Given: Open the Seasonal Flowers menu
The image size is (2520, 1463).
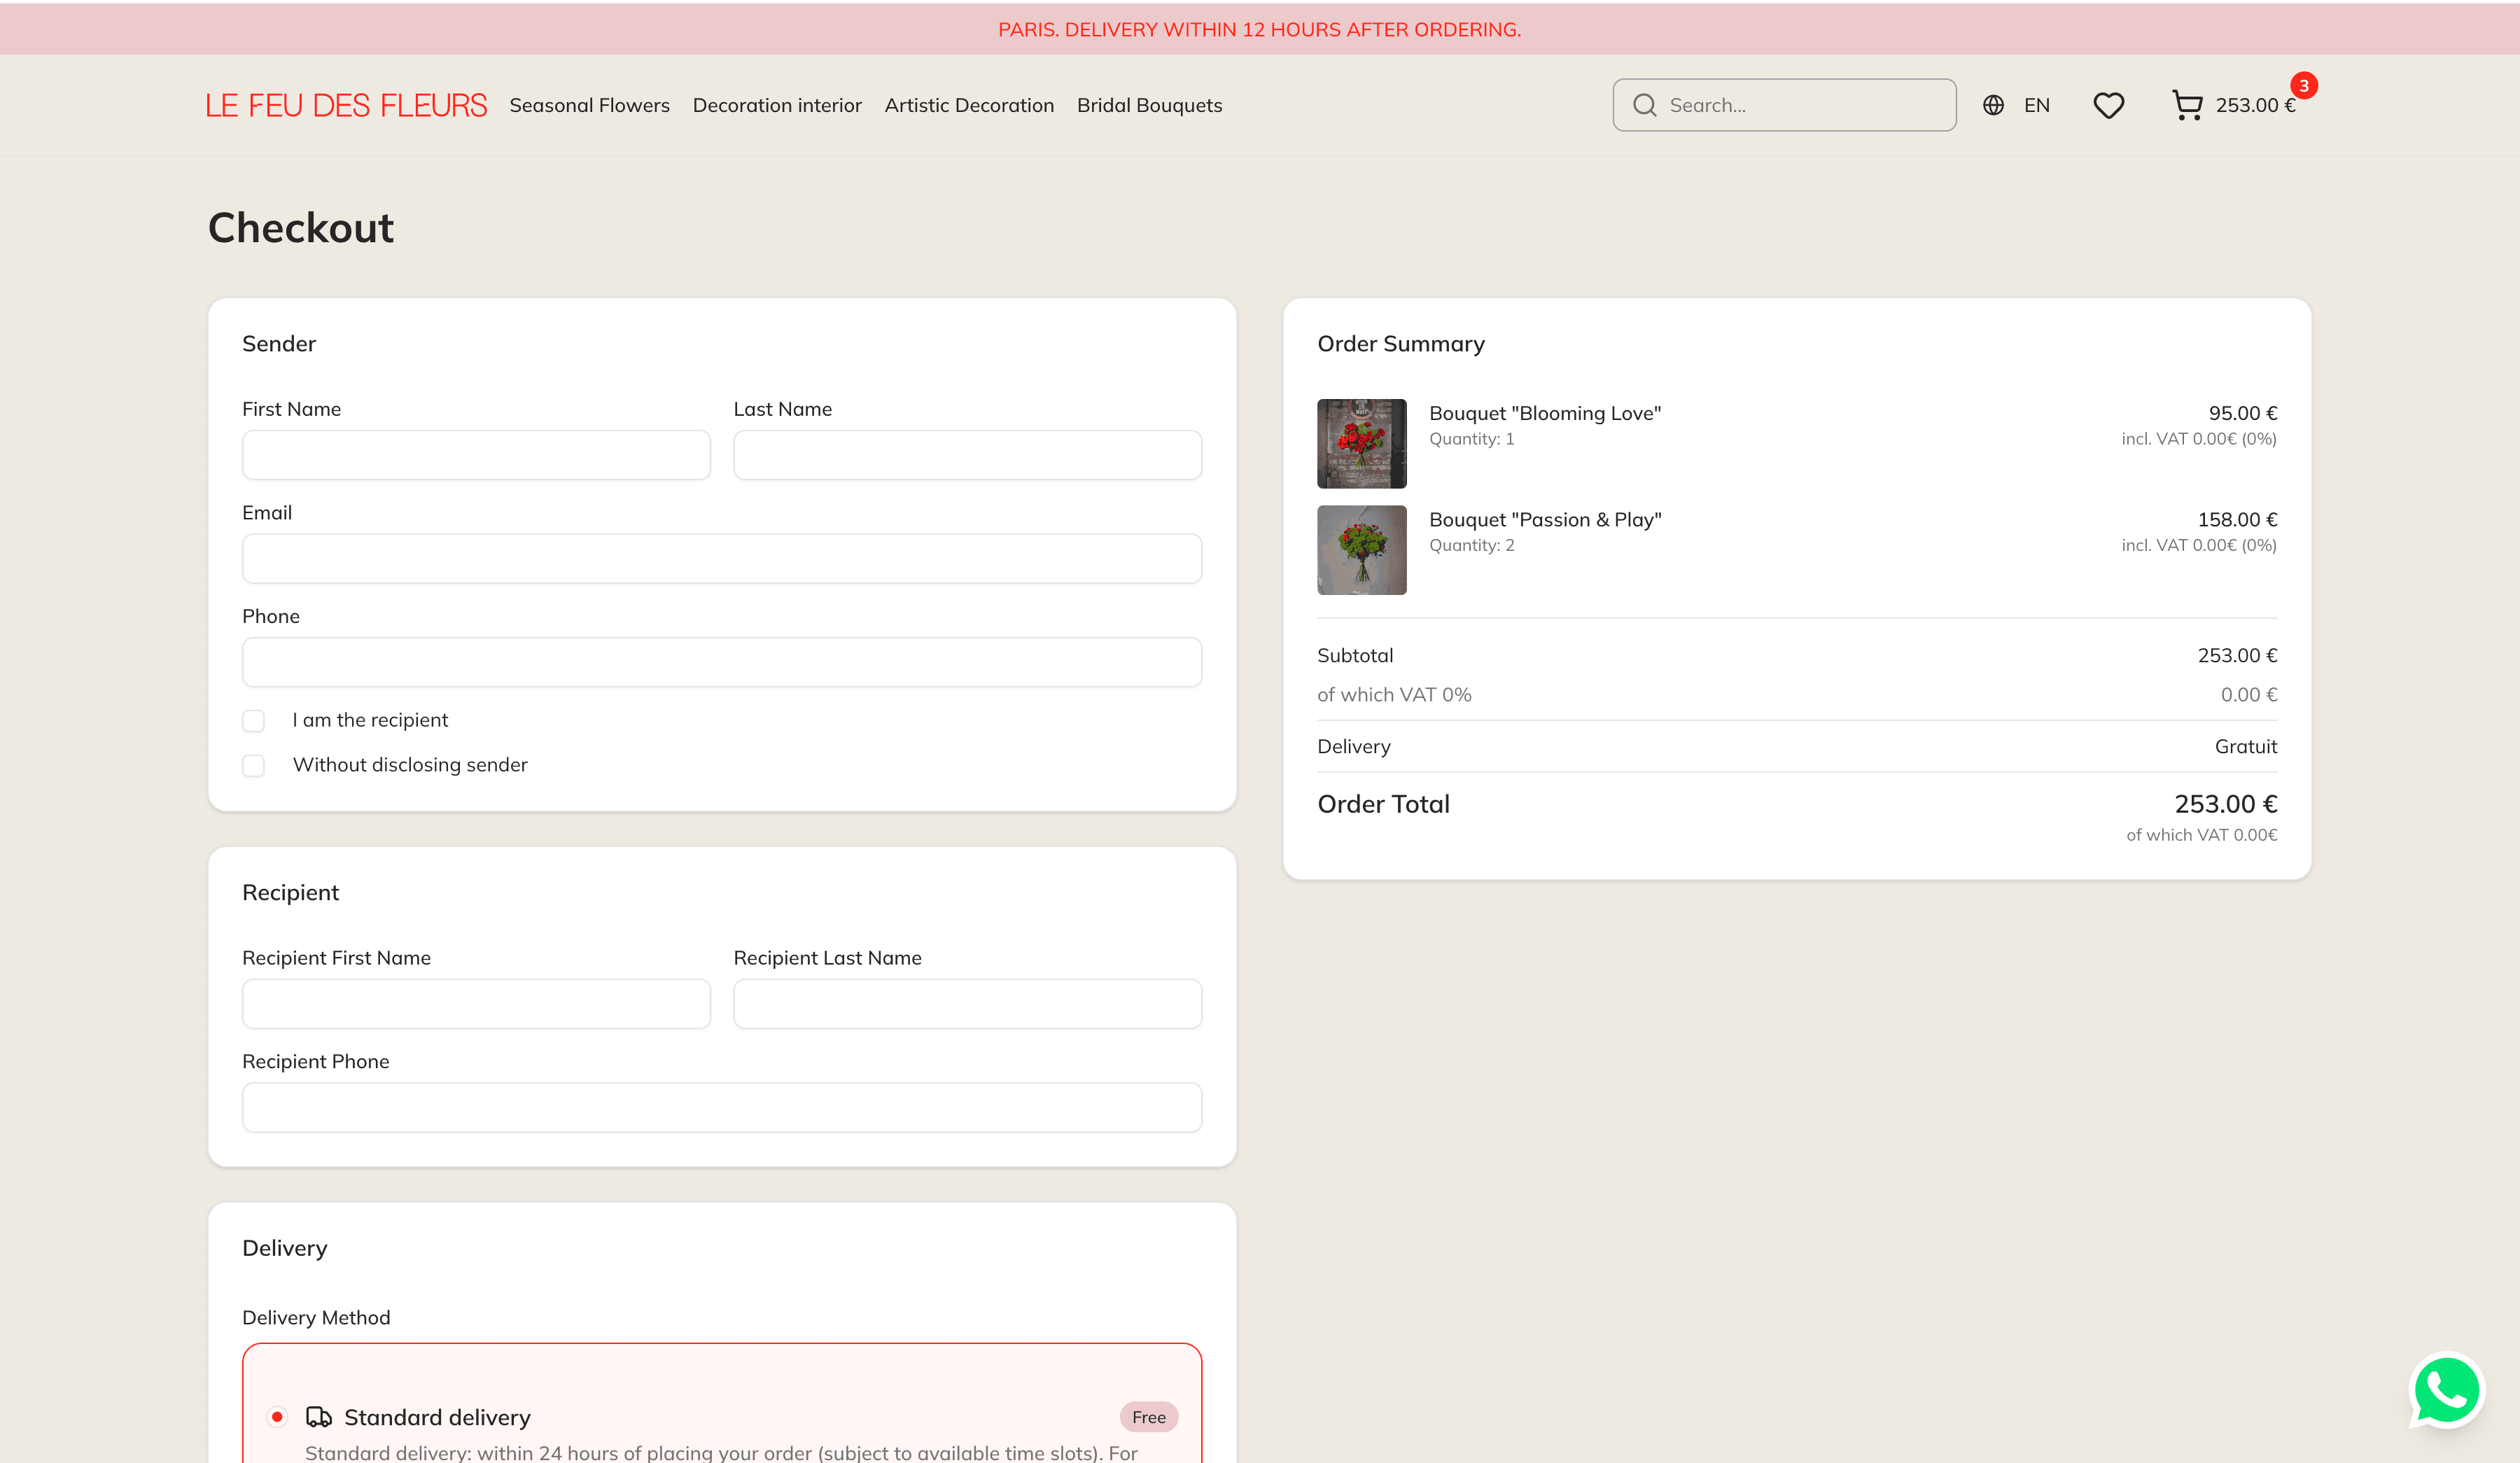Looking at the screenshot, I should click(x=589, y=105).
